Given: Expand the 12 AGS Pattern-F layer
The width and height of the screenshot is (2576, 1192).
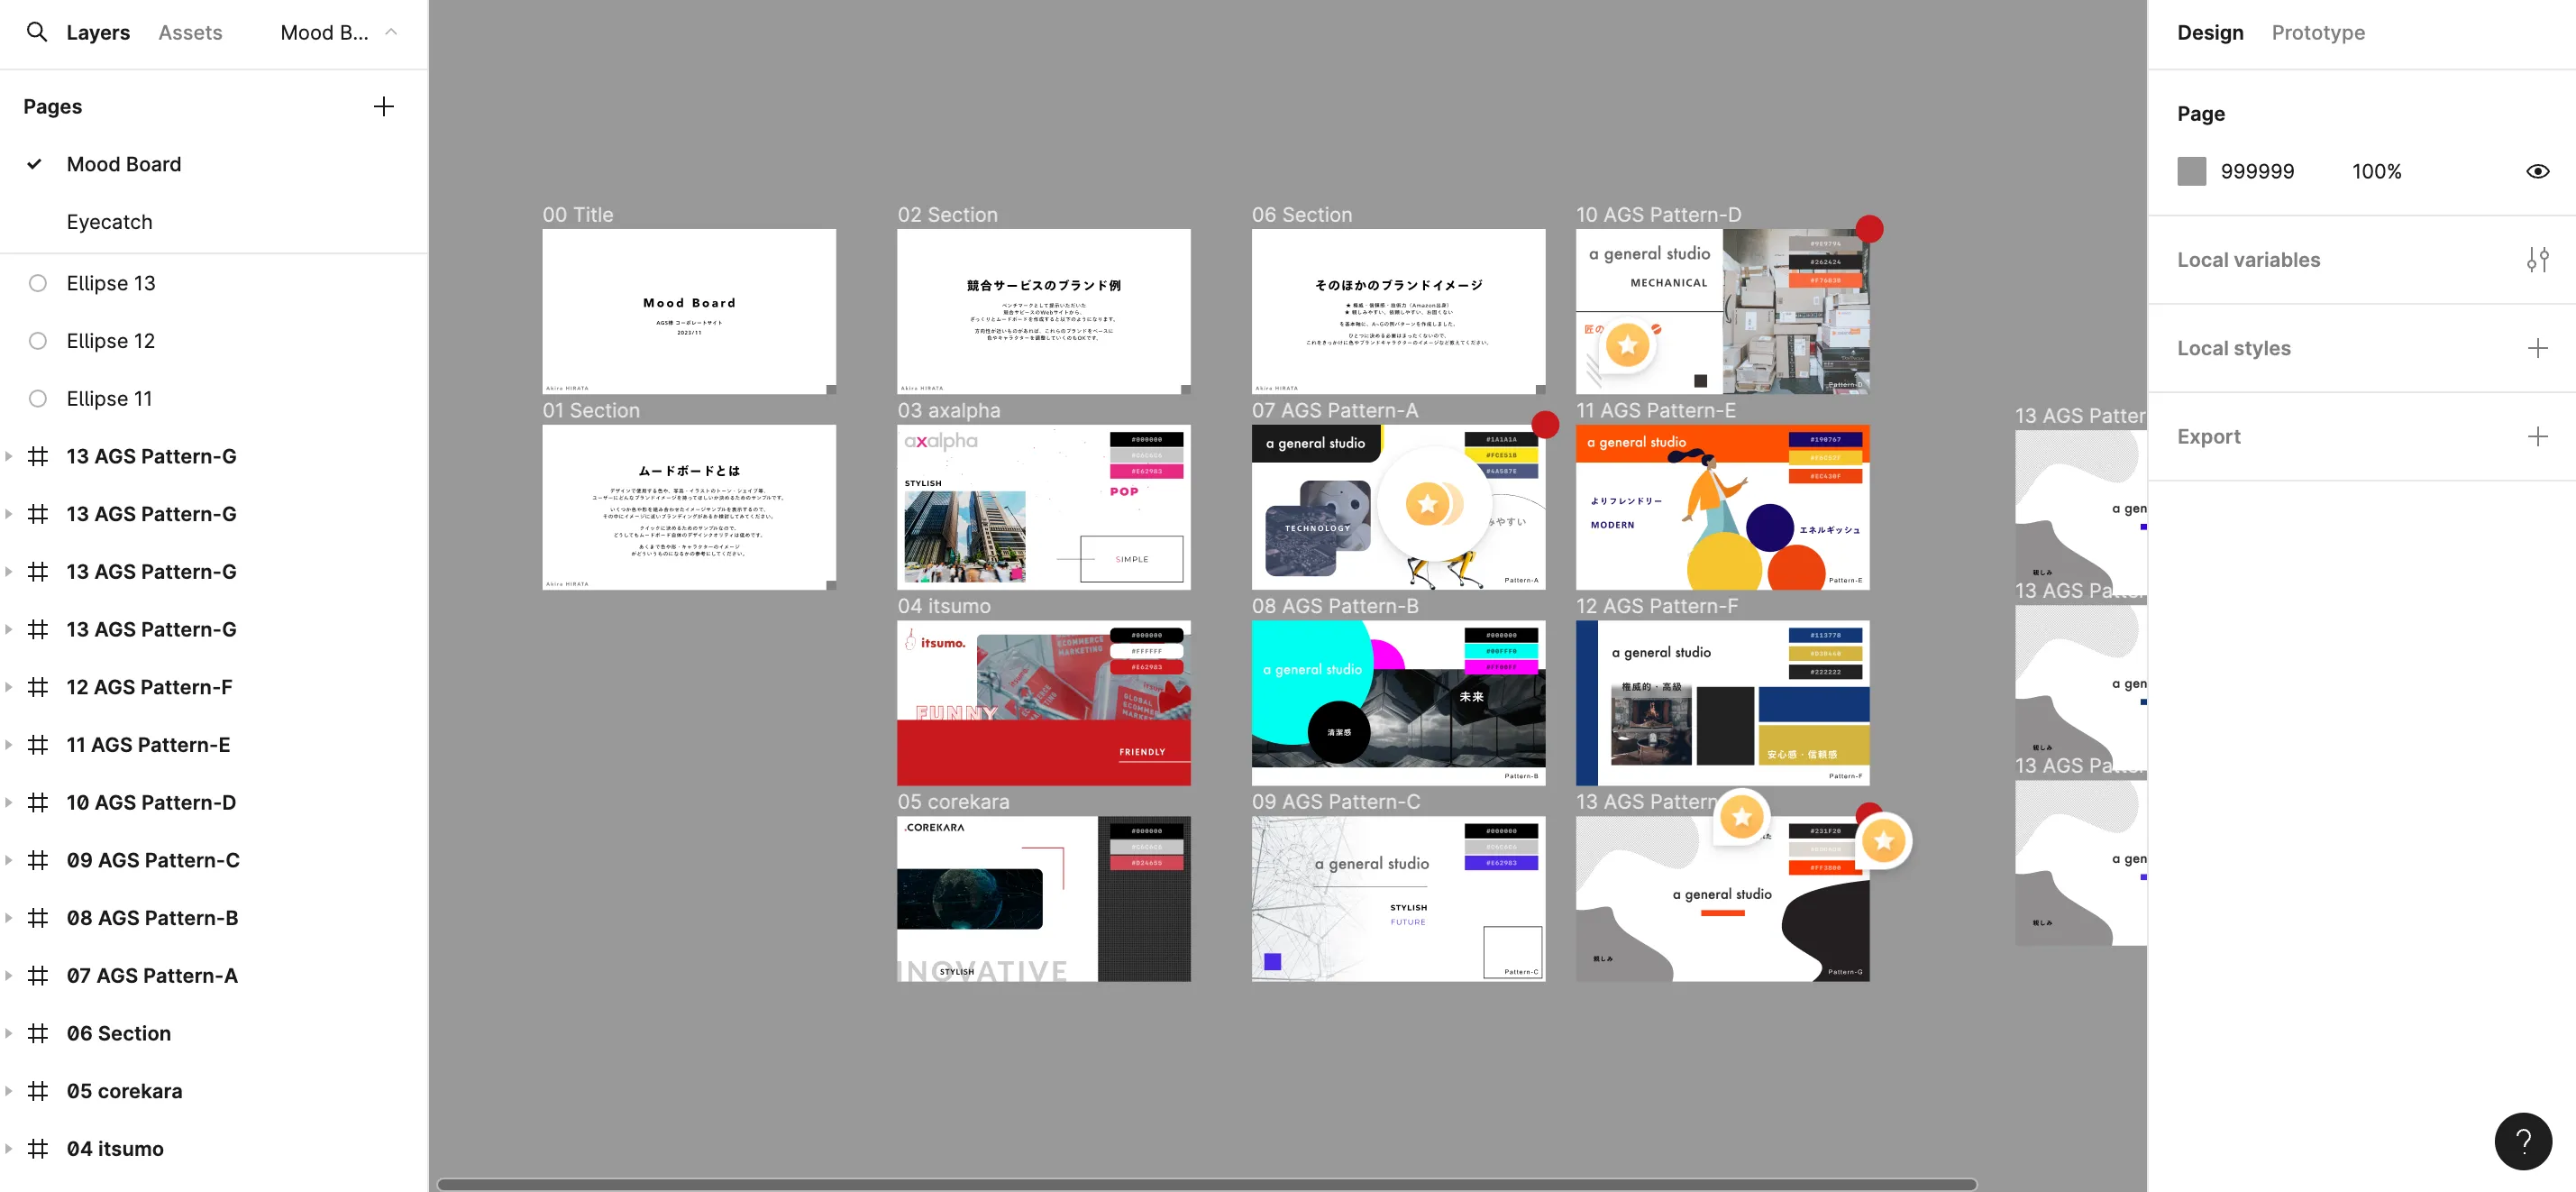Looking at the screenshot, I should 9,687.
